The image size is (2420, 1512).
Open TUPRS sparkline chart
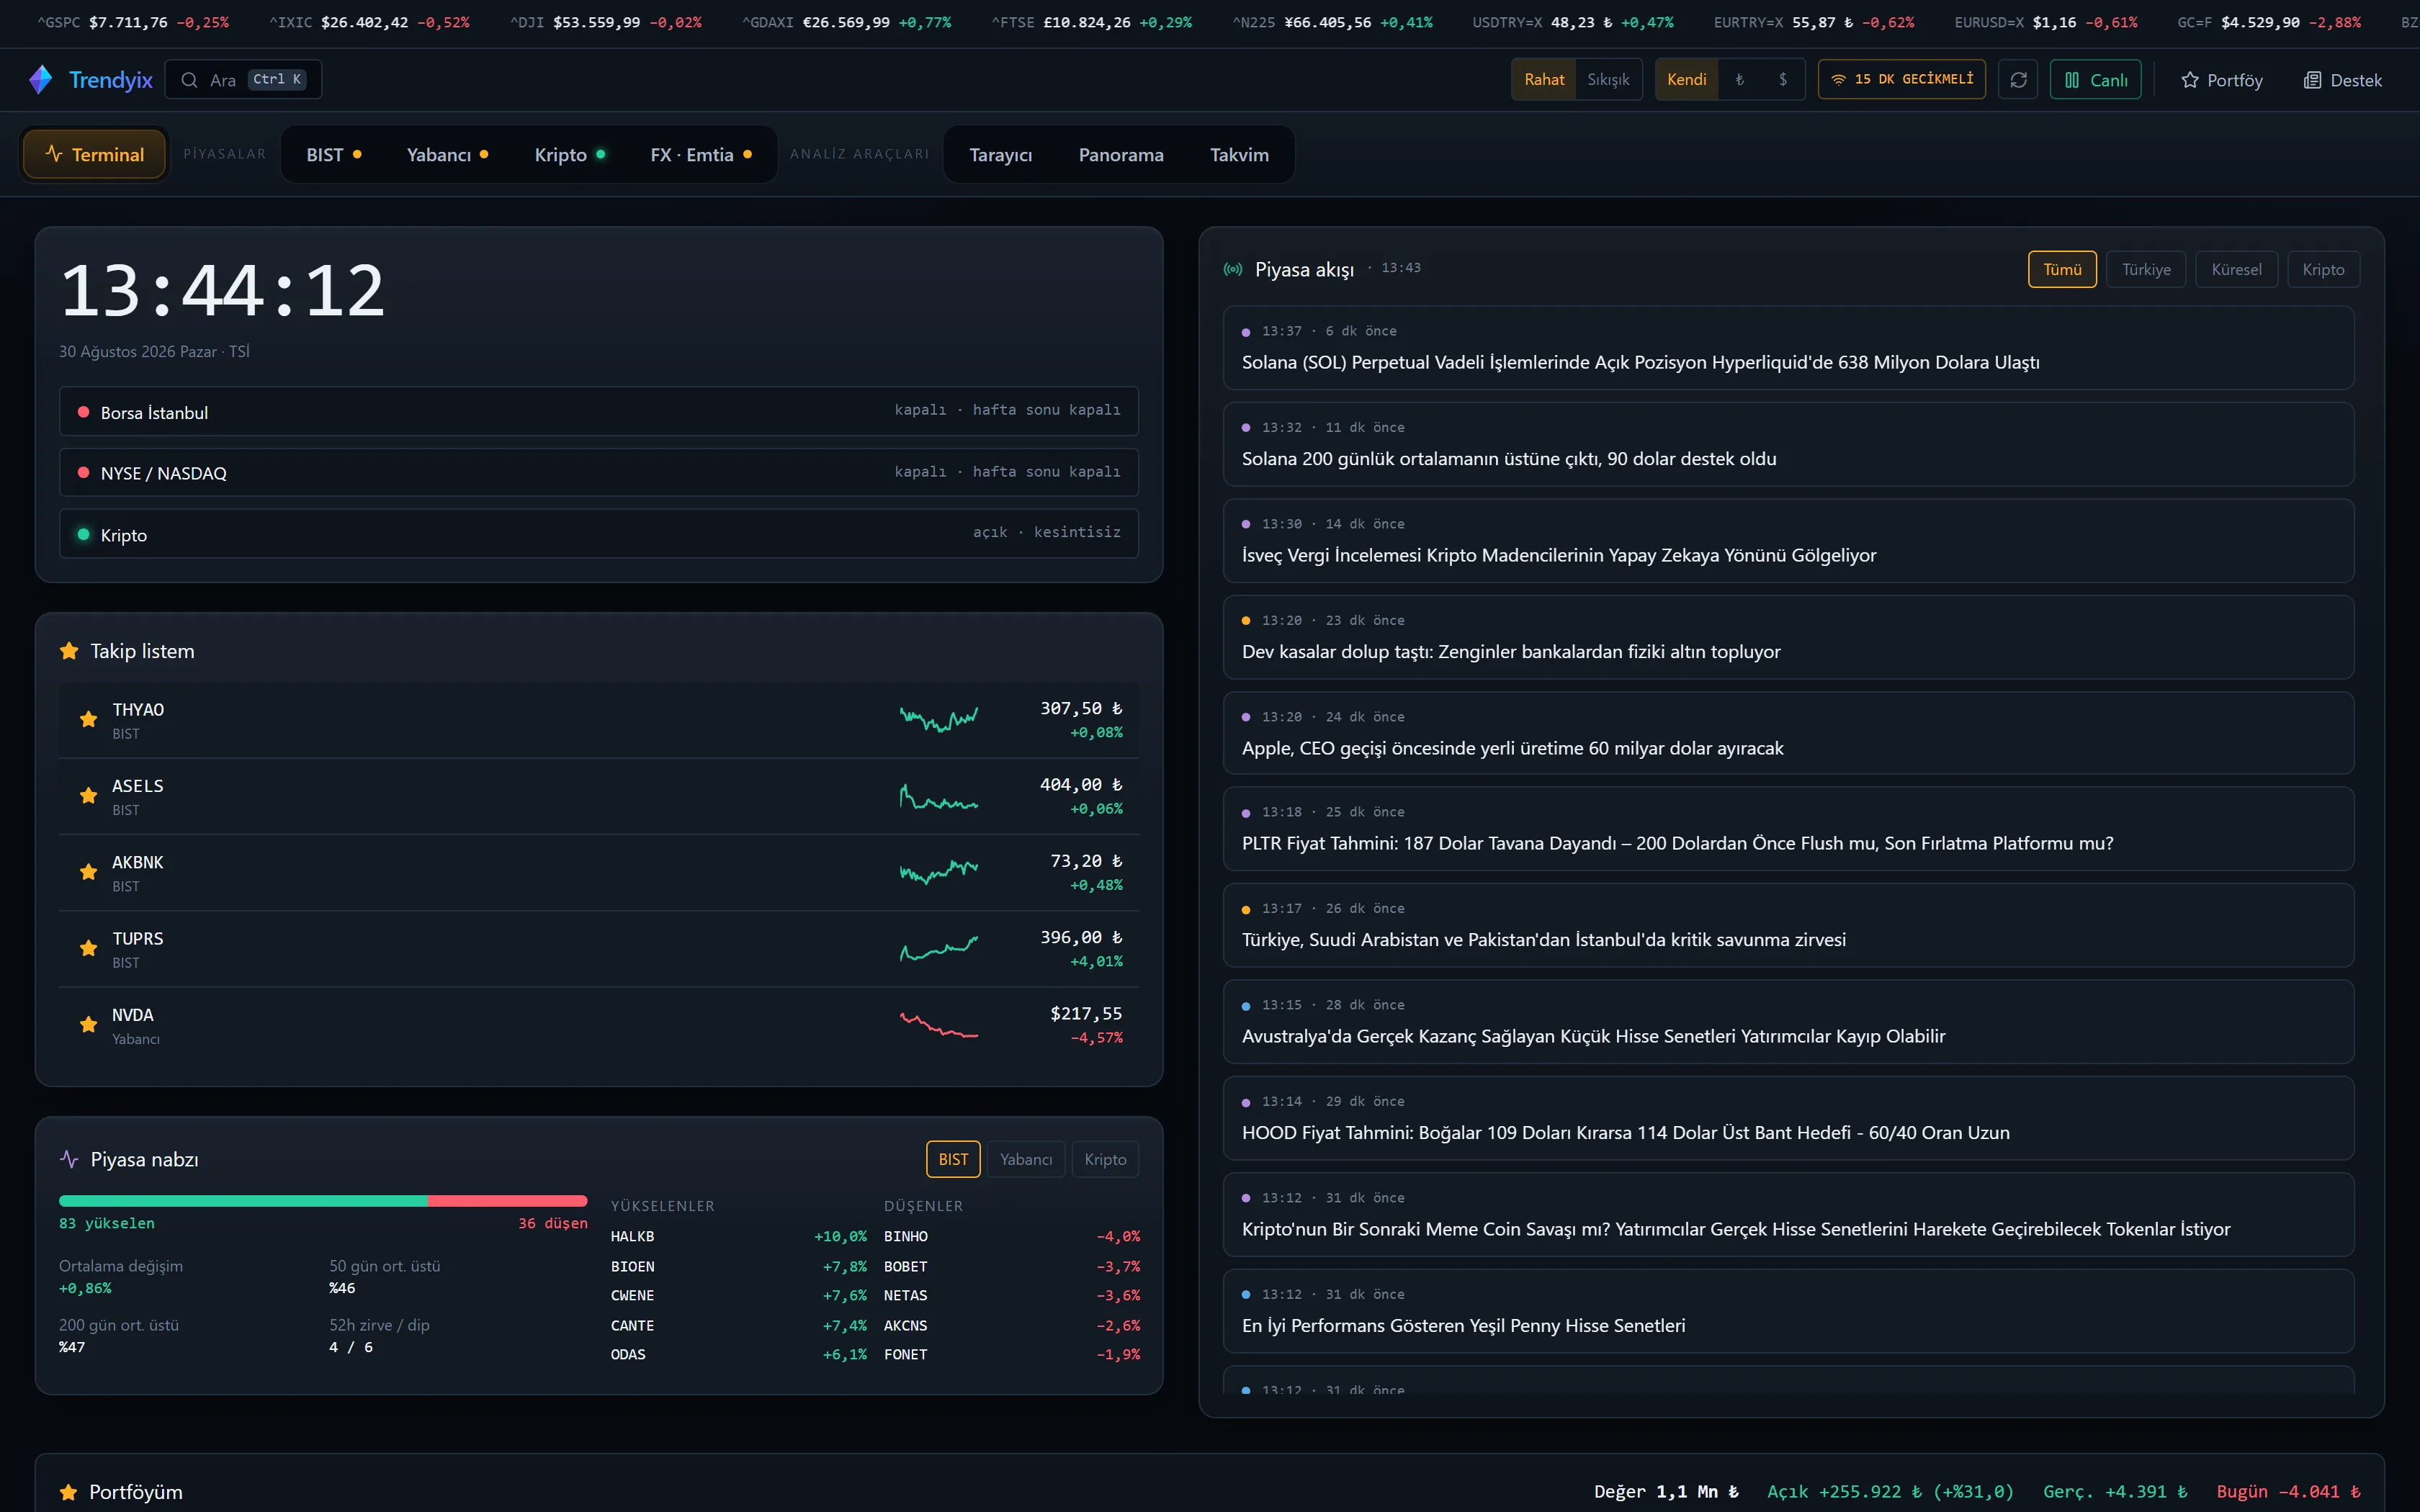click(939, 948)
